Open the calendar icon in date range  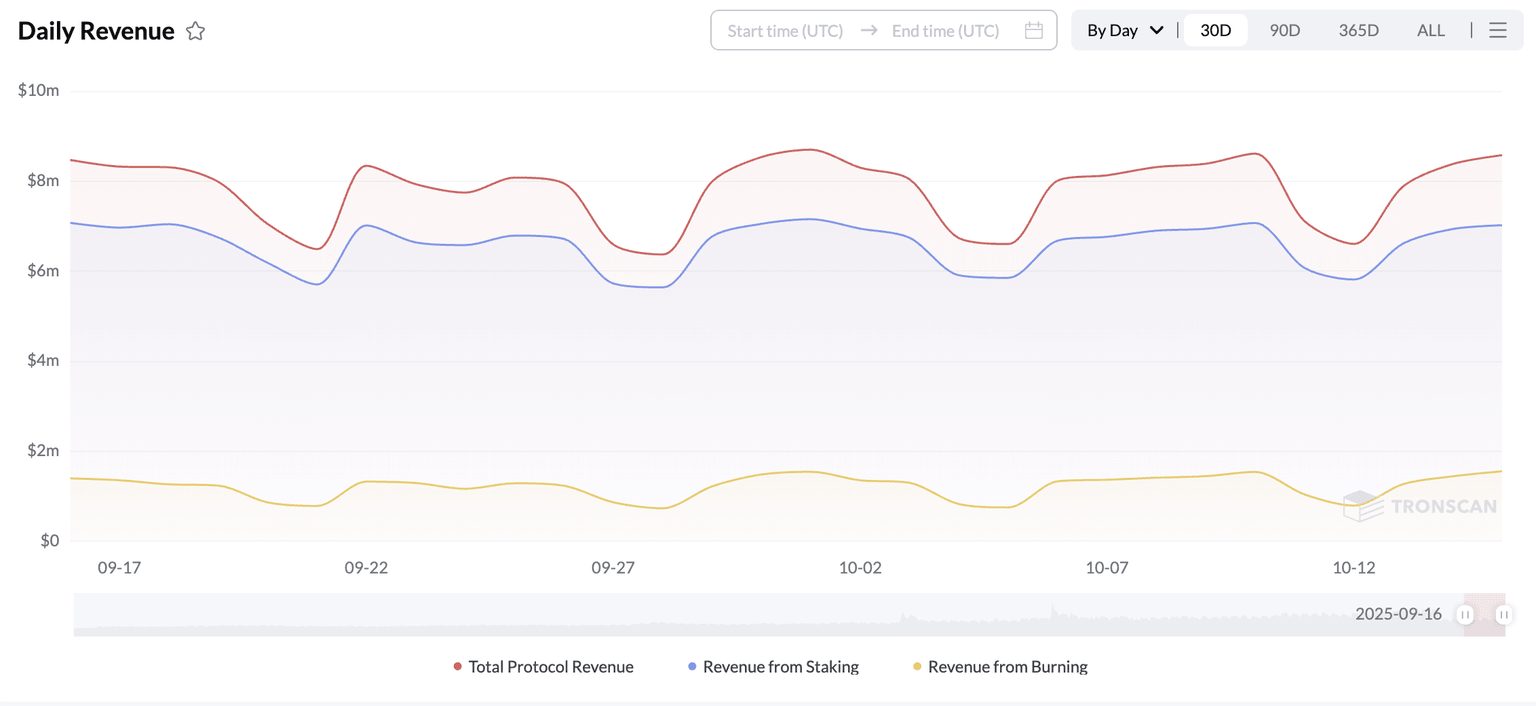(x=1034, y=30)
